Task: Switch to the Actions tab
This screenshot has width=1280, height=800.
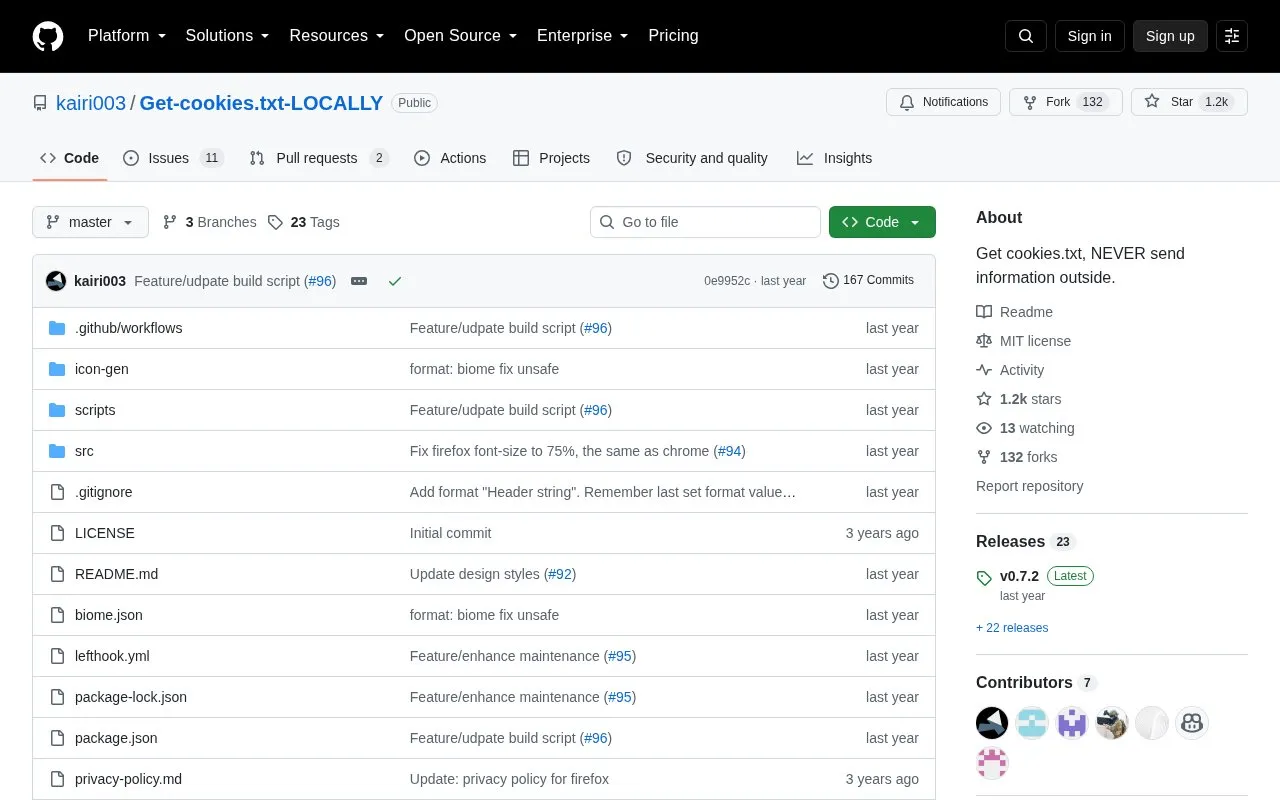Action: point(450,158)
